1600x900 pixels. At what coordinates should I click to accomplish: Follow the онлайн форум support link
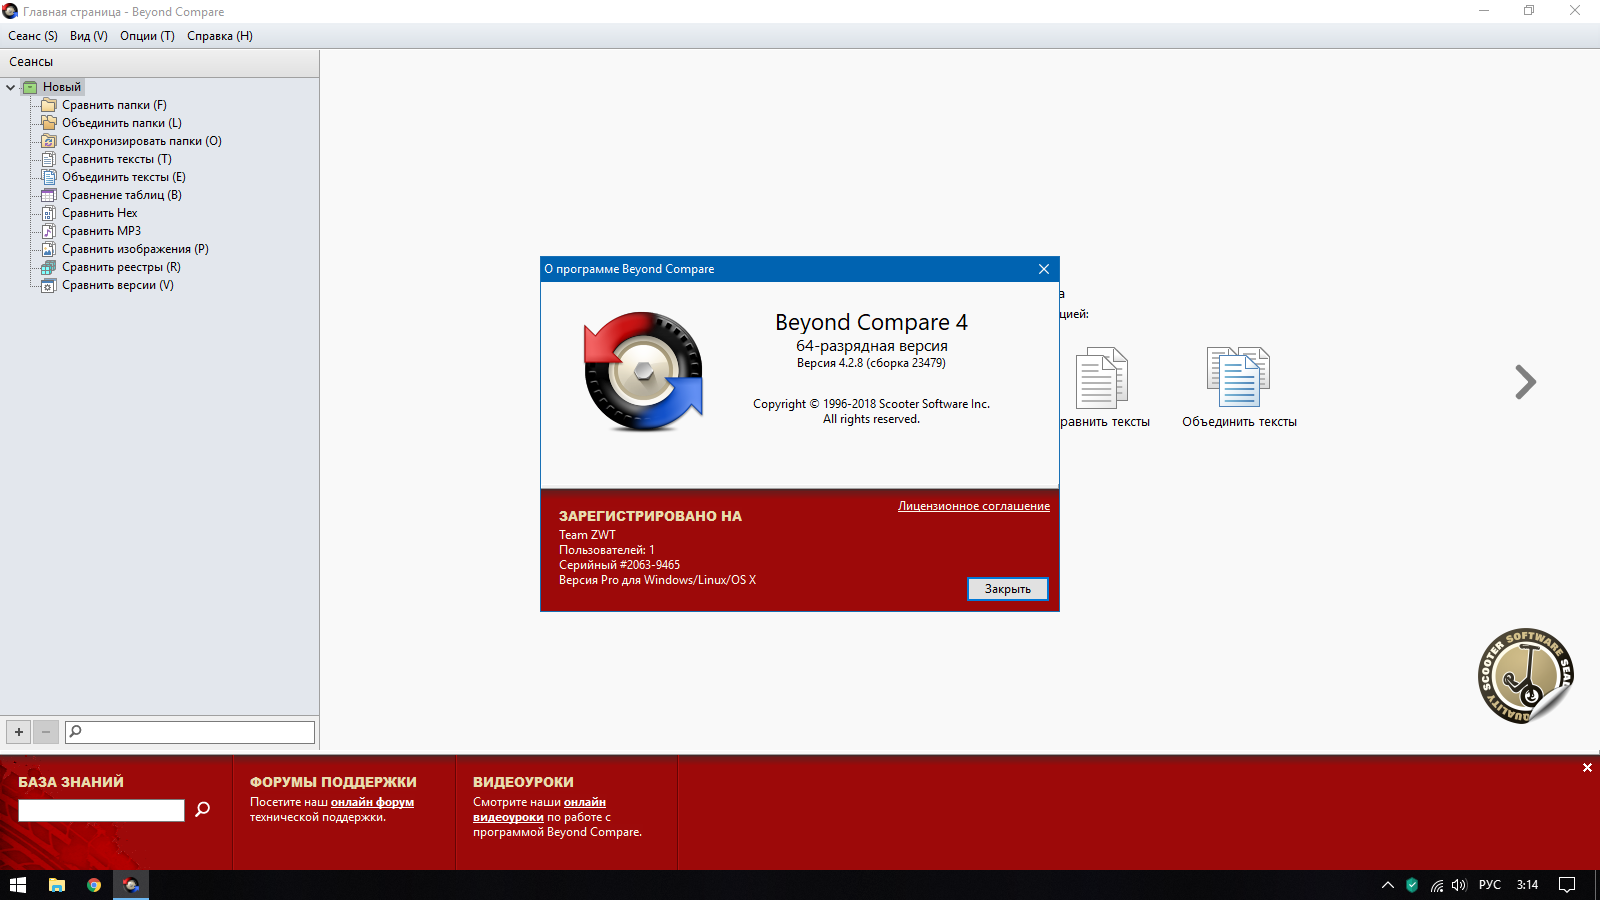372,802
